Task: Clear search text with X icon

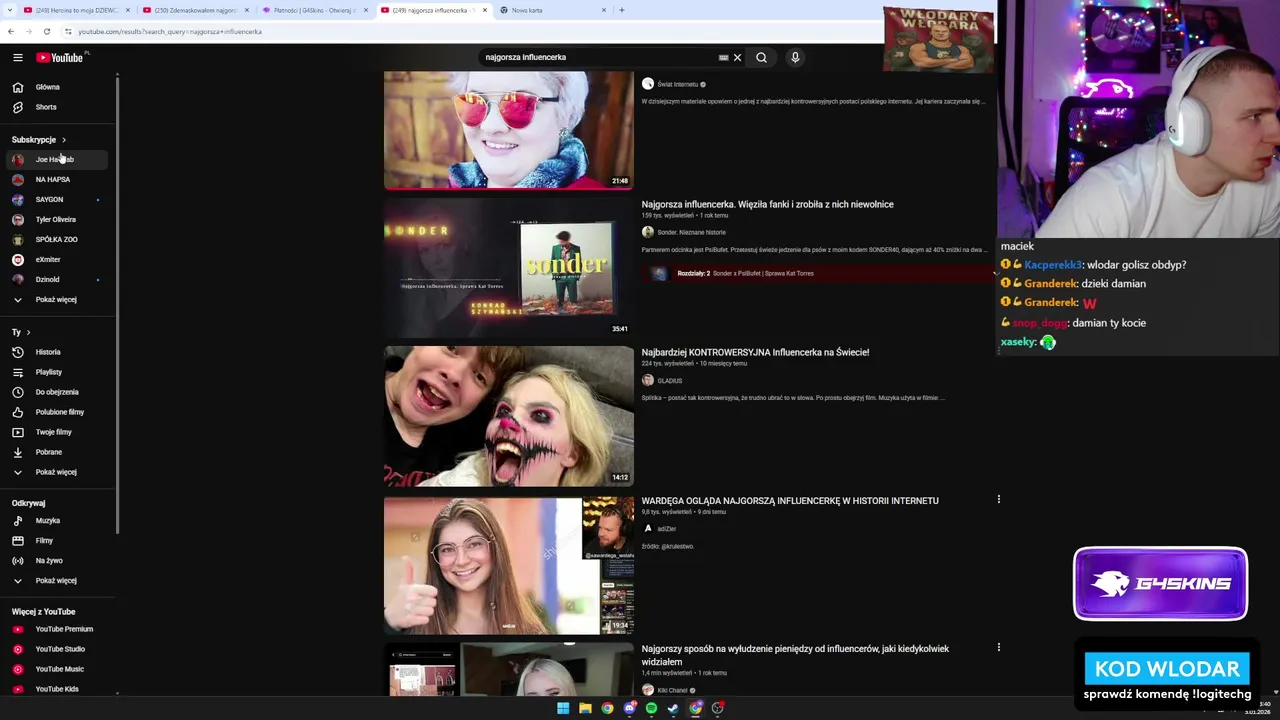Action: [x=737, y=57]
